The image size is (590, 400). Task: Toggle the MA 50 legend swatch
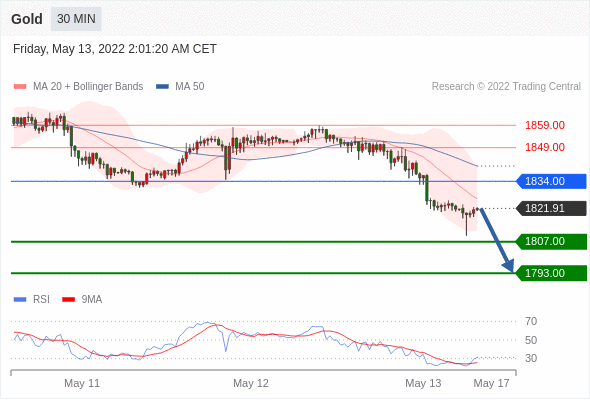point(162,87)
